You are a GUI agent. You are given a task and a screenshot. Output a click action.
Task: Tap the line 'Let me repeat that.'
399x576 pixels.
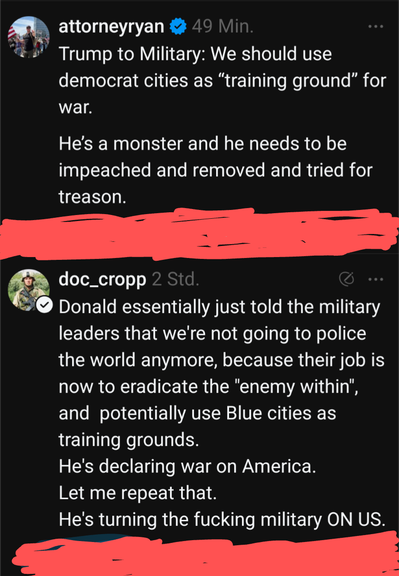[x=138, y=493]
